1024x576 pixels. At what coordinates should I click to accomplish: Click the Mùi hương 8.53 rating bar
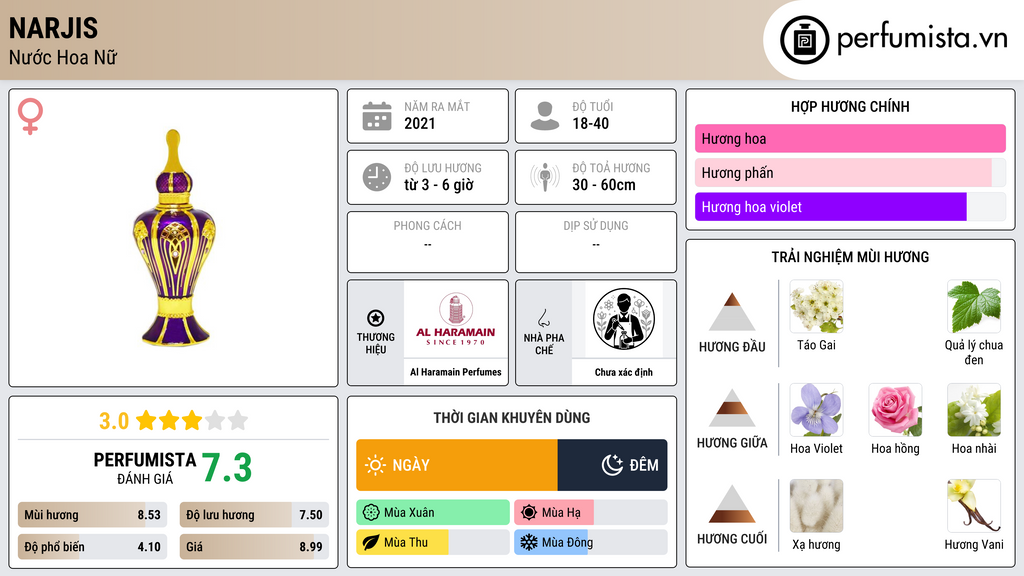[x=92, y=515]
